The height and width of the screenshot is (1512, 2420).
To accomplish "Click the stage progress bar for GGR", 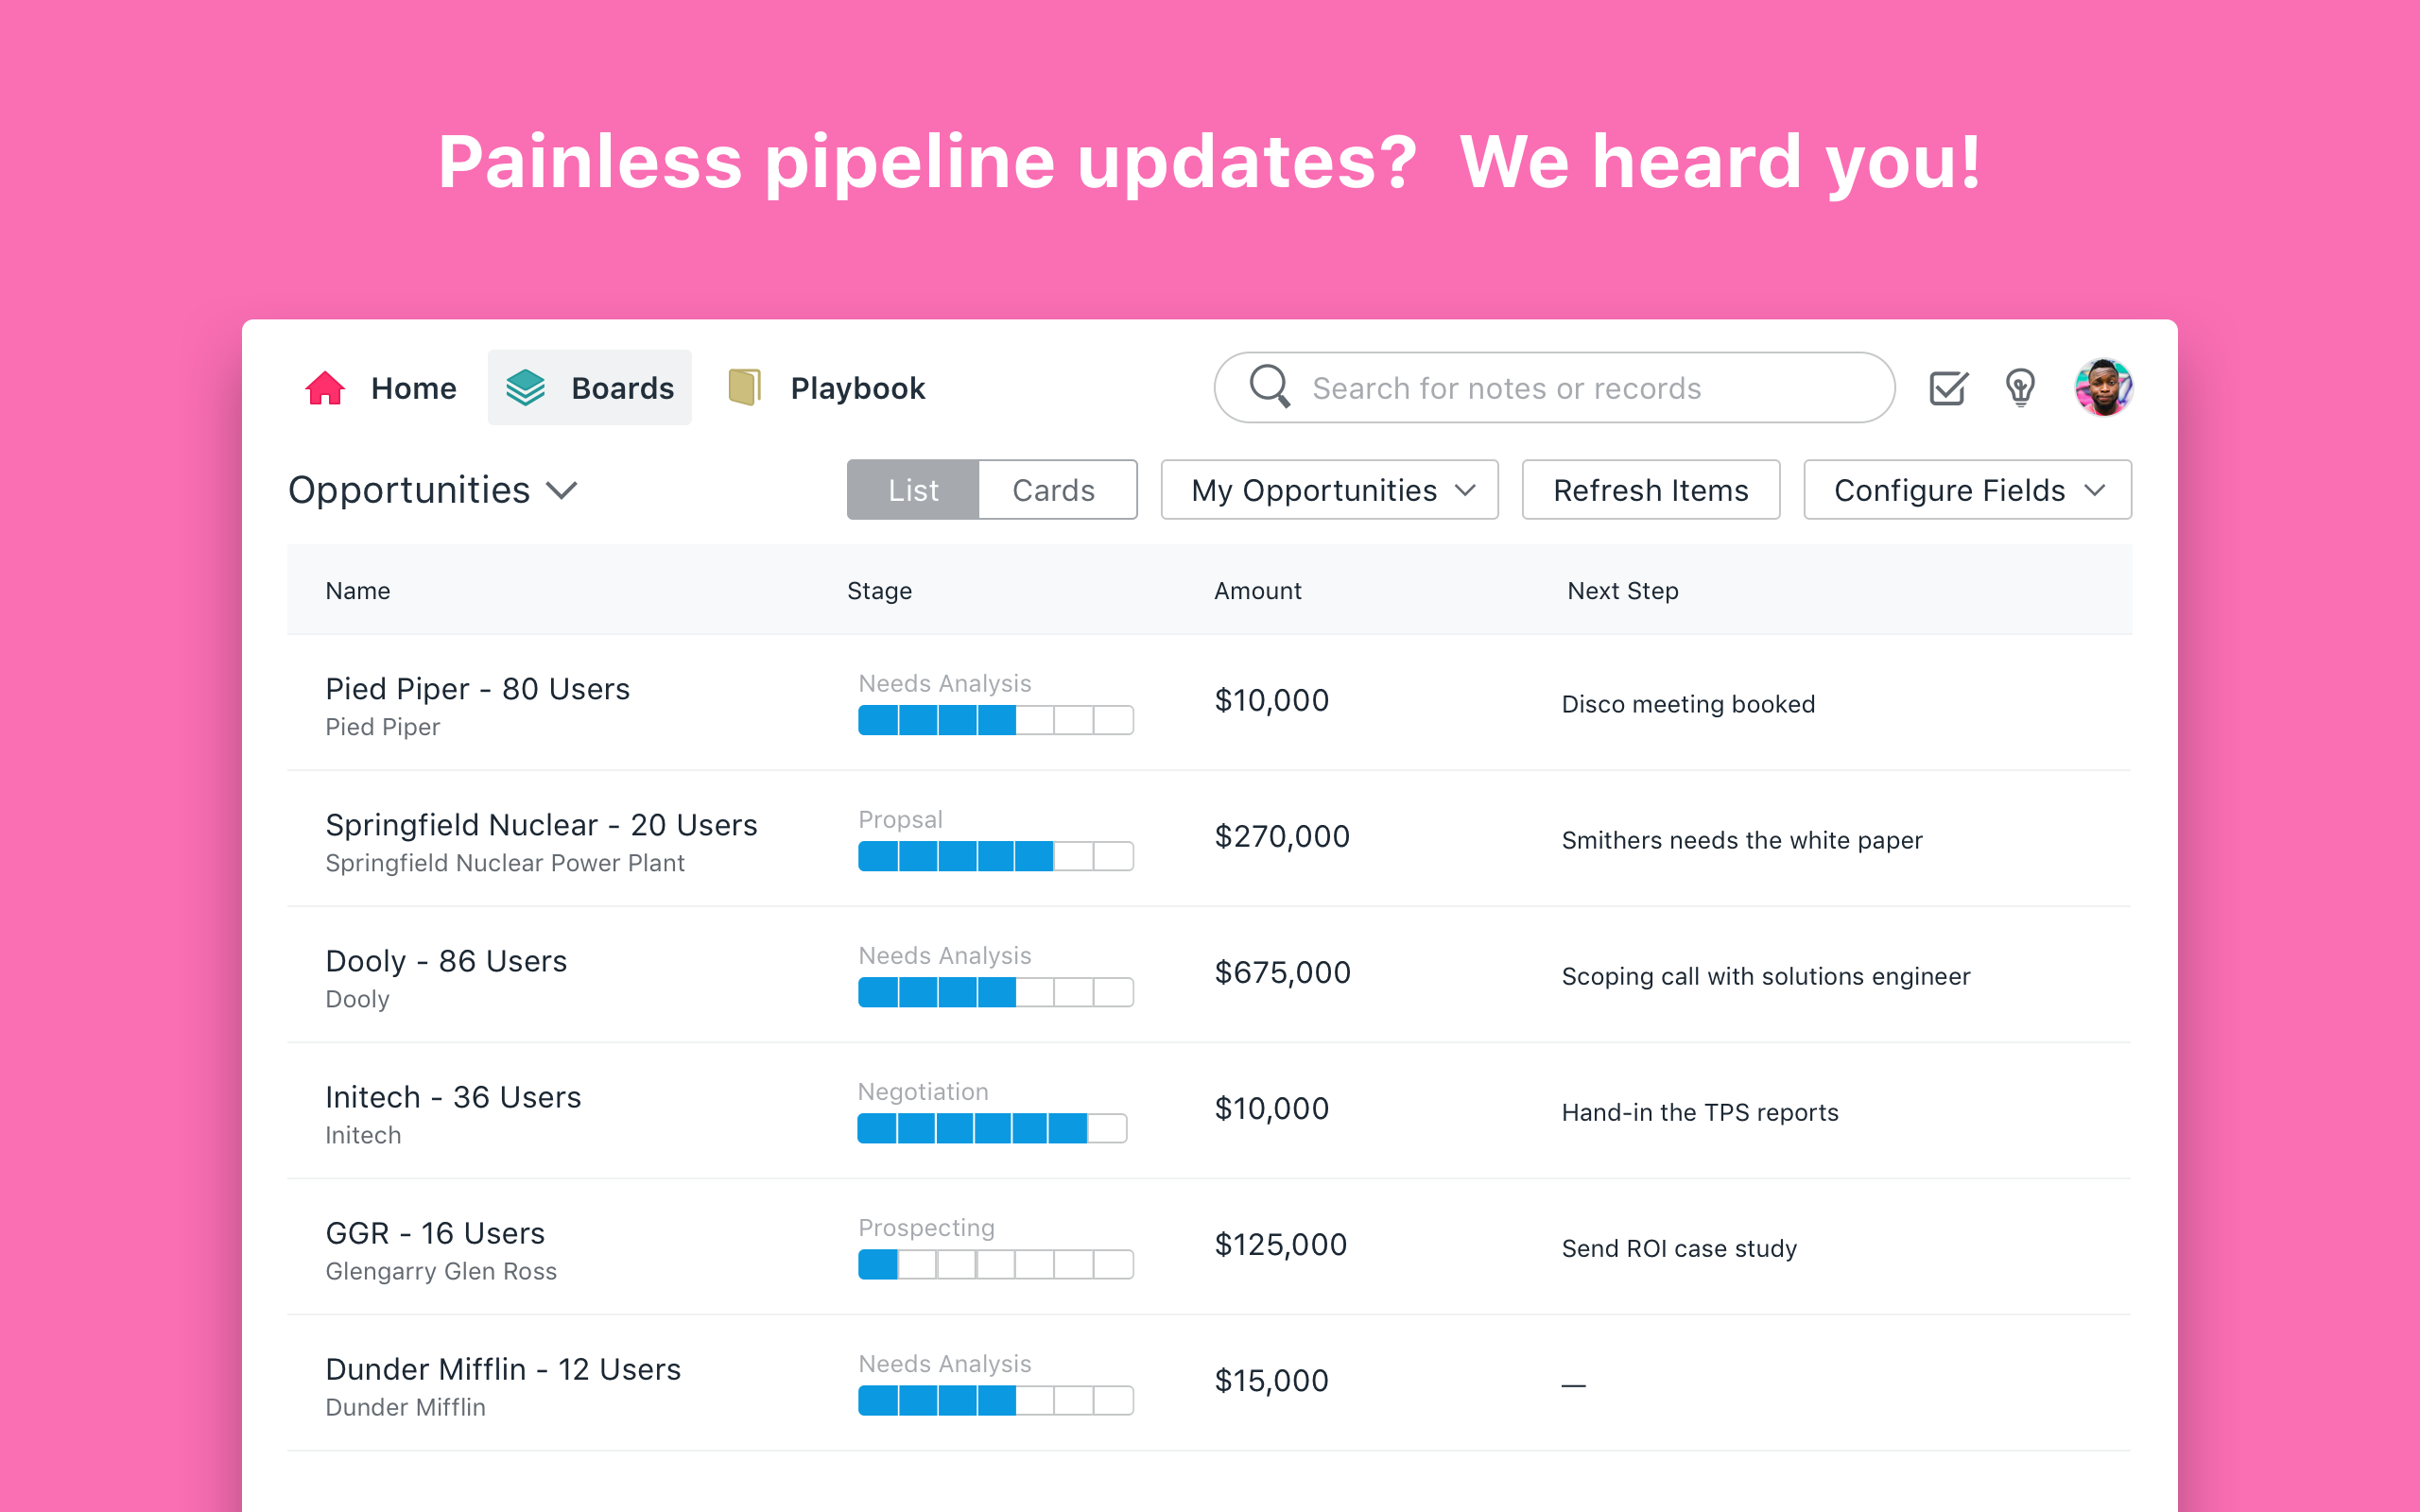I will click(x=995, y=1264).
